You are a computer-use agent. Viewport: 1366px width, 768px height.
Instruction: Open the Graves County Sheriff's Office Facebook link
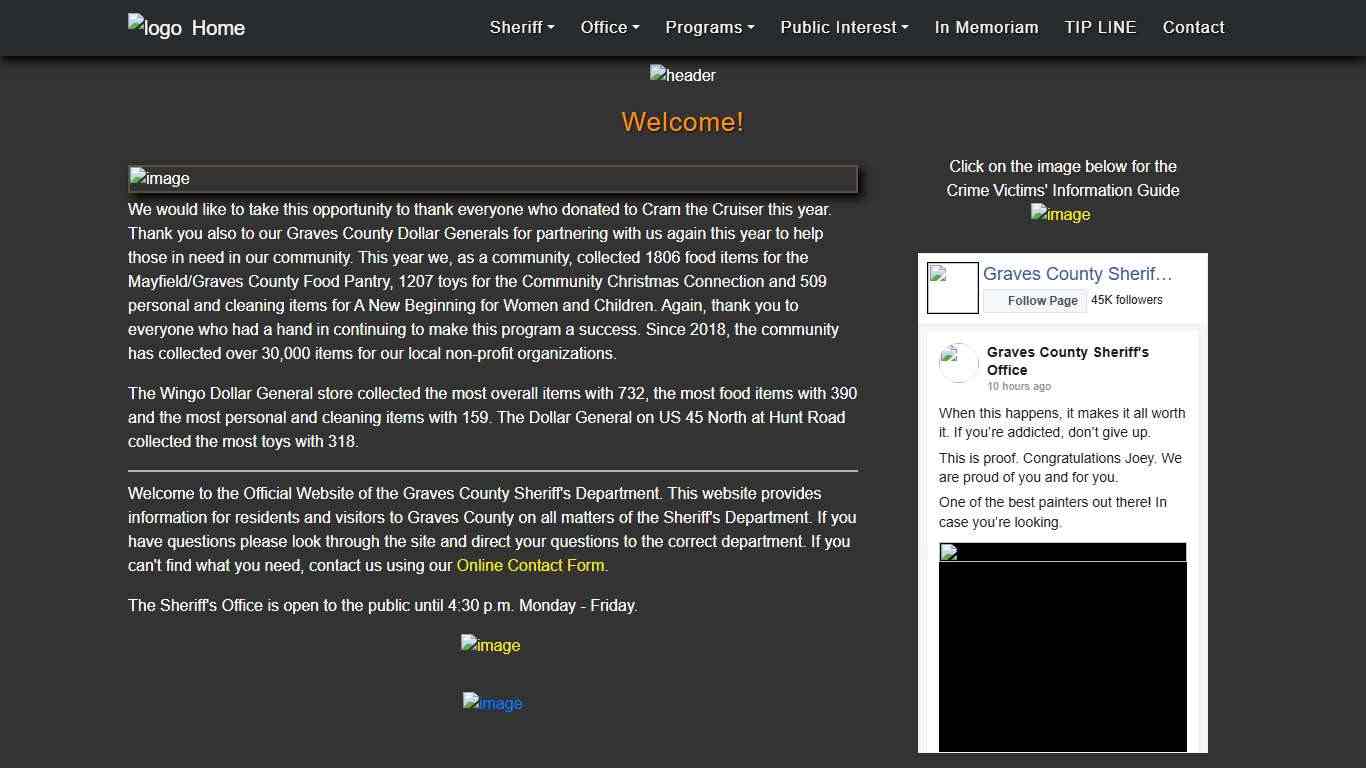(1078, 273)
